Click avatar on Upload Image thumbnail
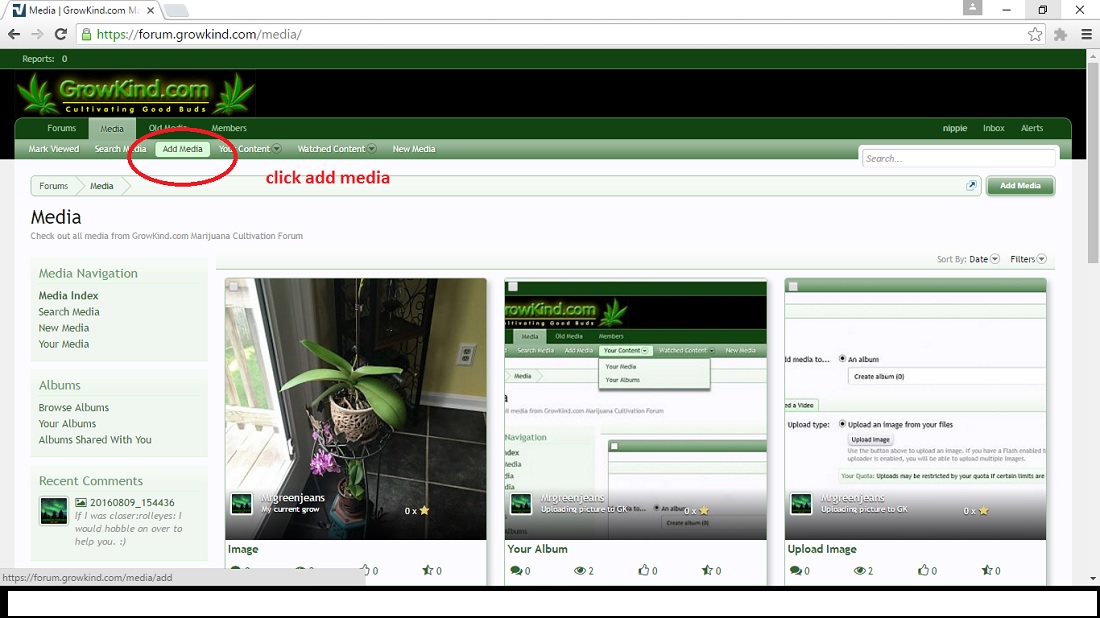This screenshot has height=618, width=1100. (x=800, y=504)
